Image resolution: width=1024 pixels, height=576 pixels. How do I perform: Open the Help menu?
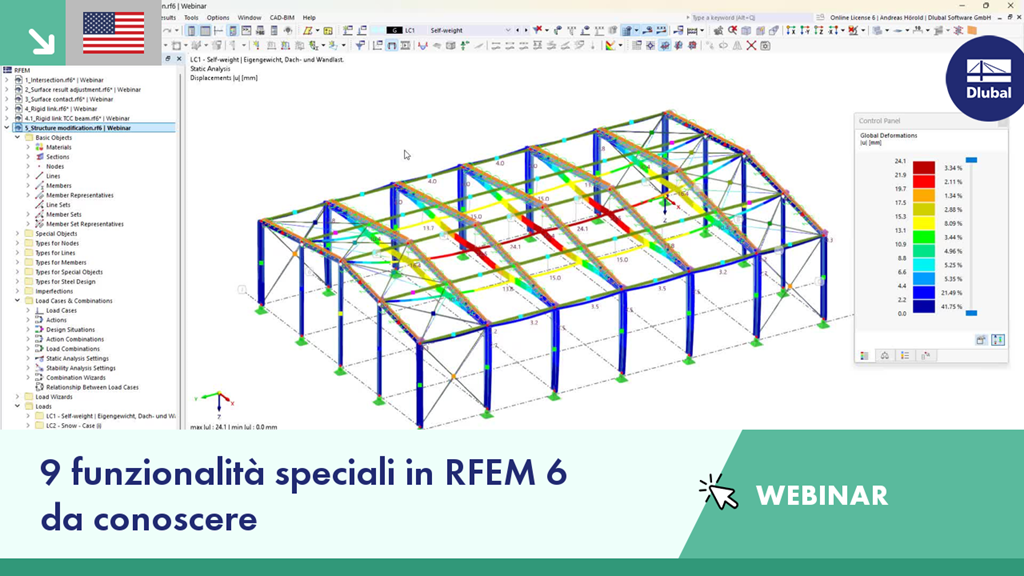[309, 18]
